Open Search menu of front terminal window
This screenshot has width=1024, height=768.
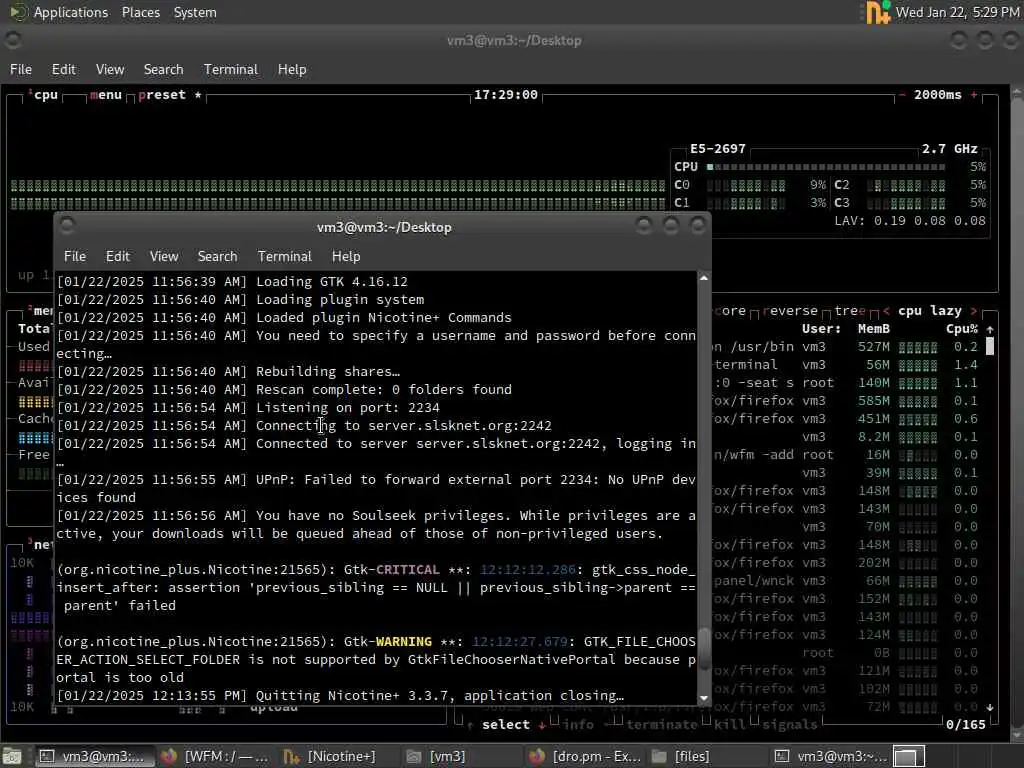pyautogui.click(x=217, y=256)
